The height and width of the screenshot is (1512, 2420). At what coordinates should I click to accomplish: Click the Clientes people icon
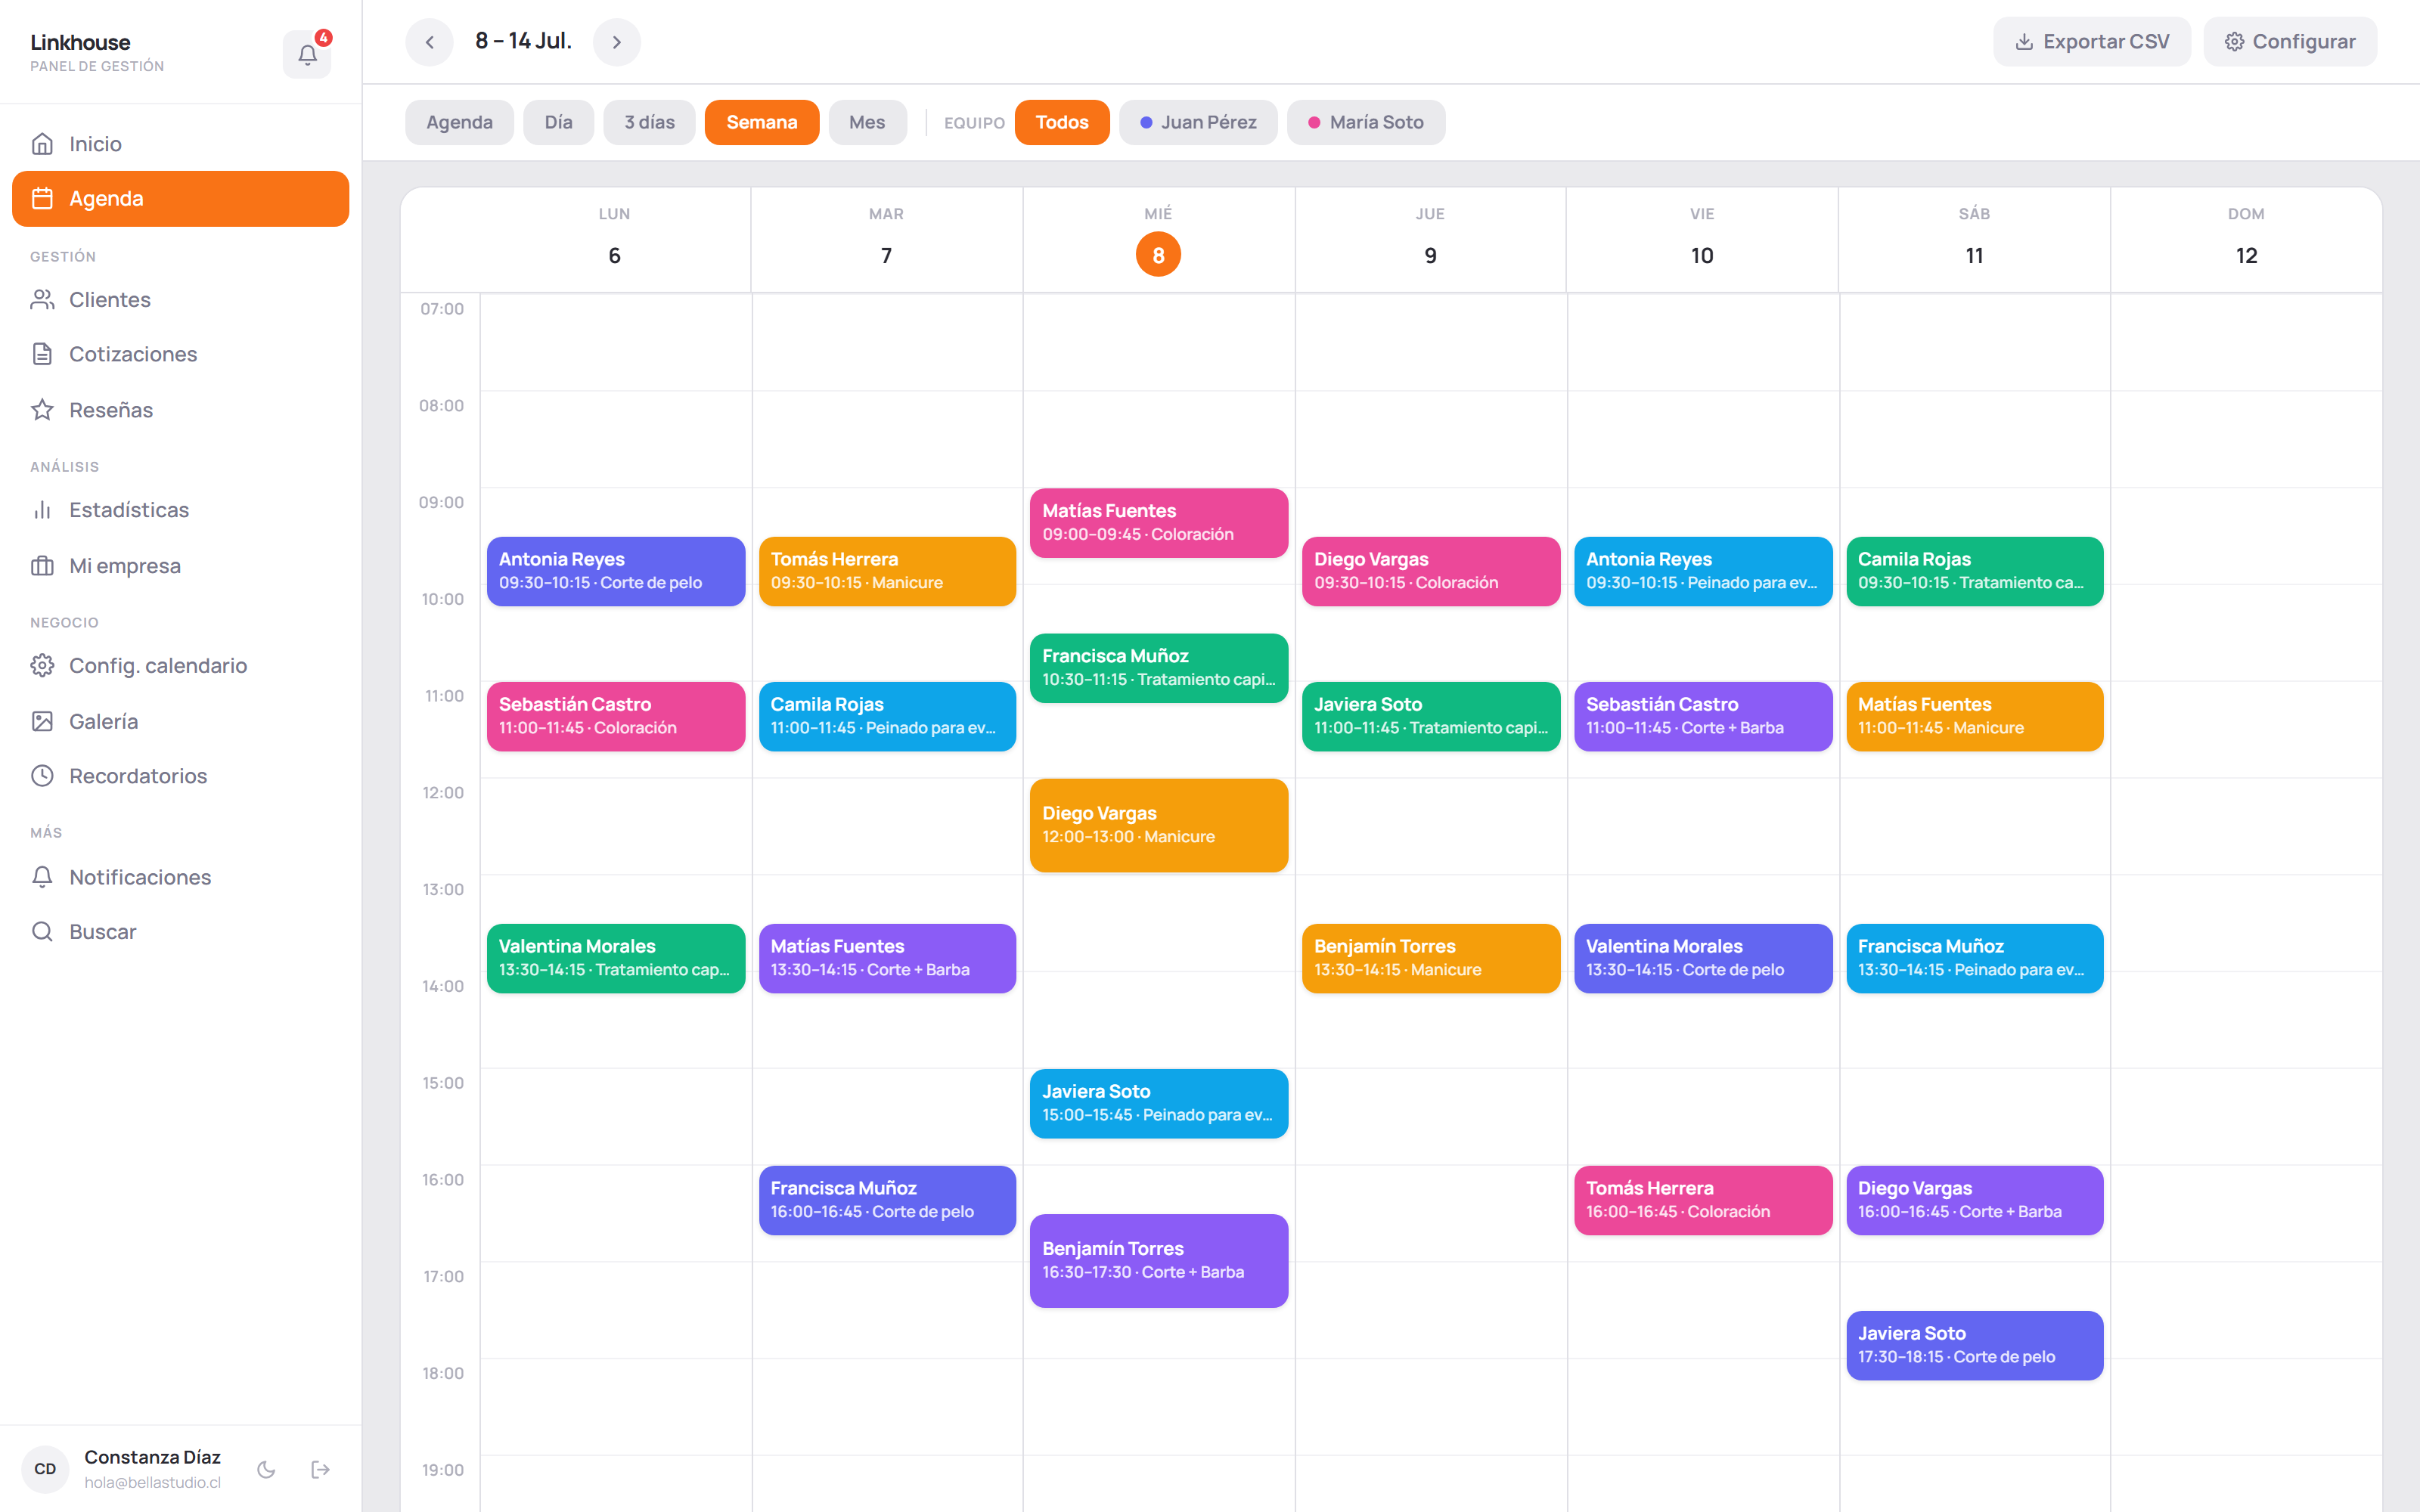pos(42,299)
